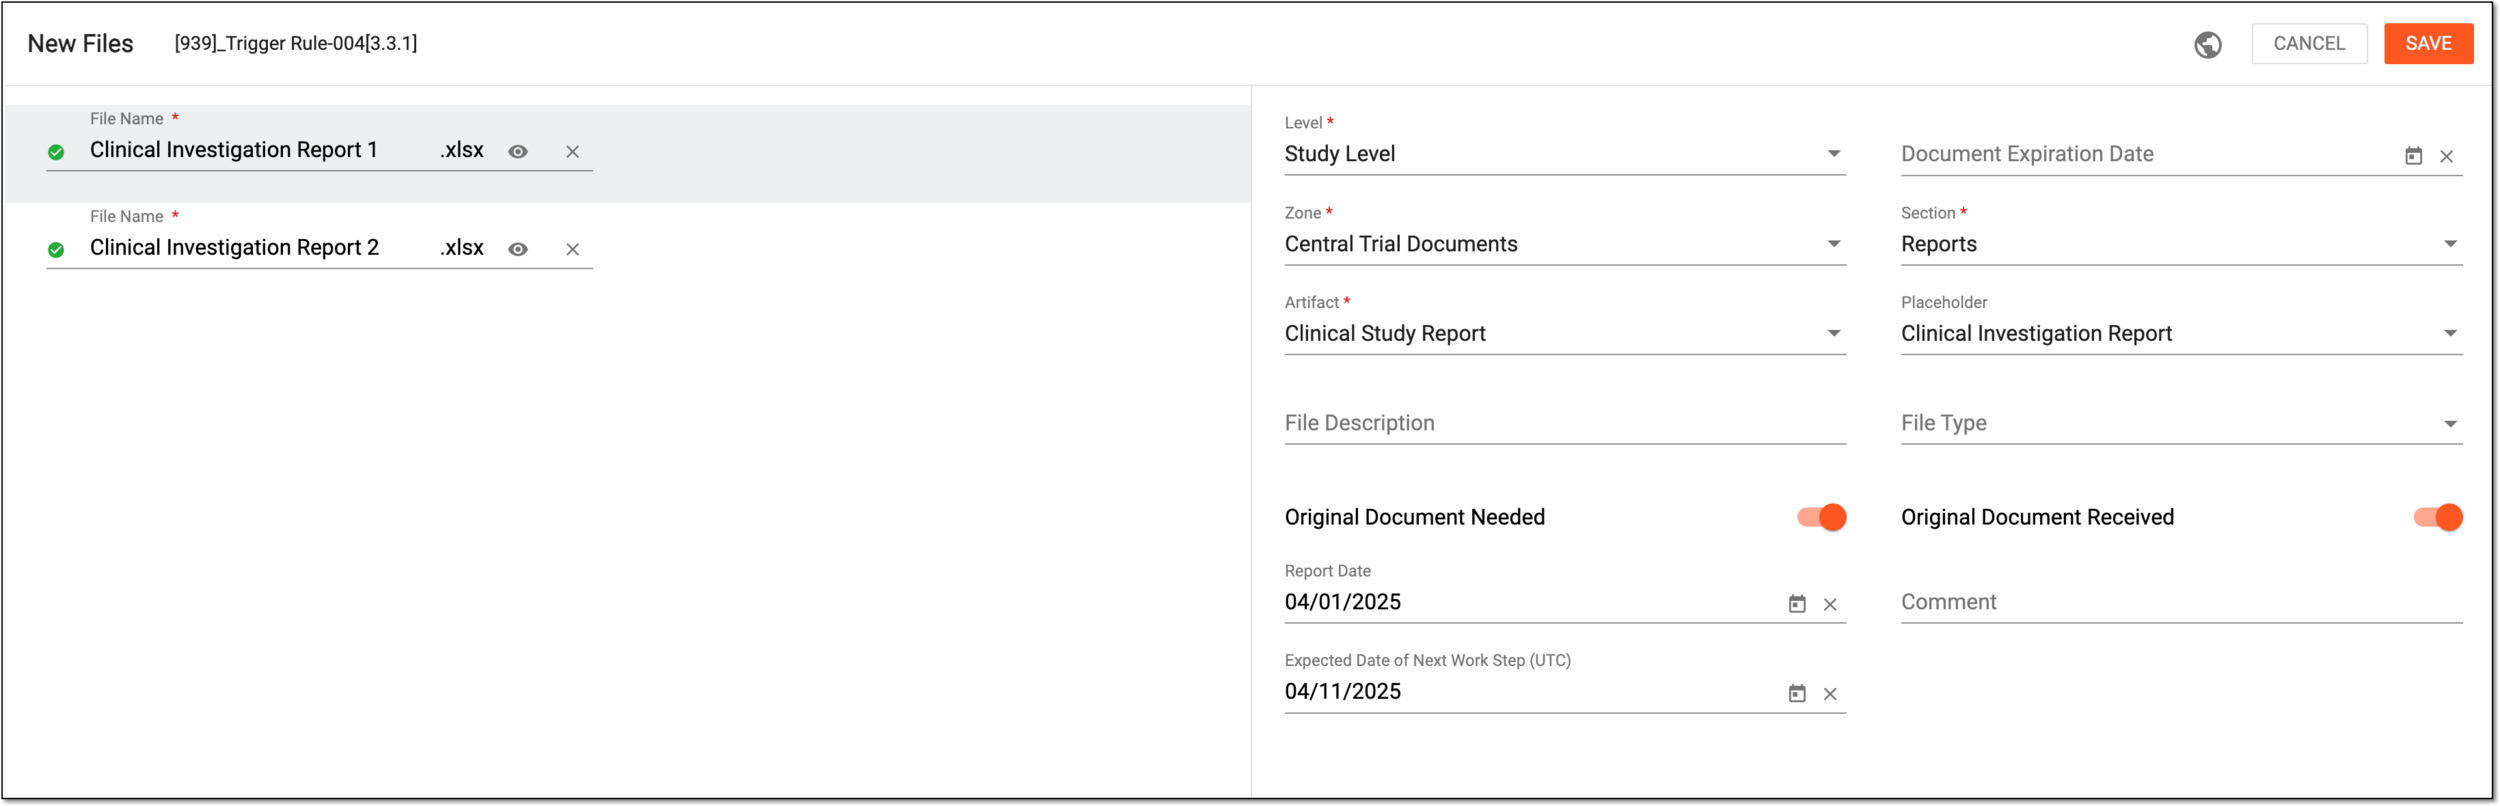Click green check status of Report 1
This screenshot has width=2500, height=806.
point(56,152)
